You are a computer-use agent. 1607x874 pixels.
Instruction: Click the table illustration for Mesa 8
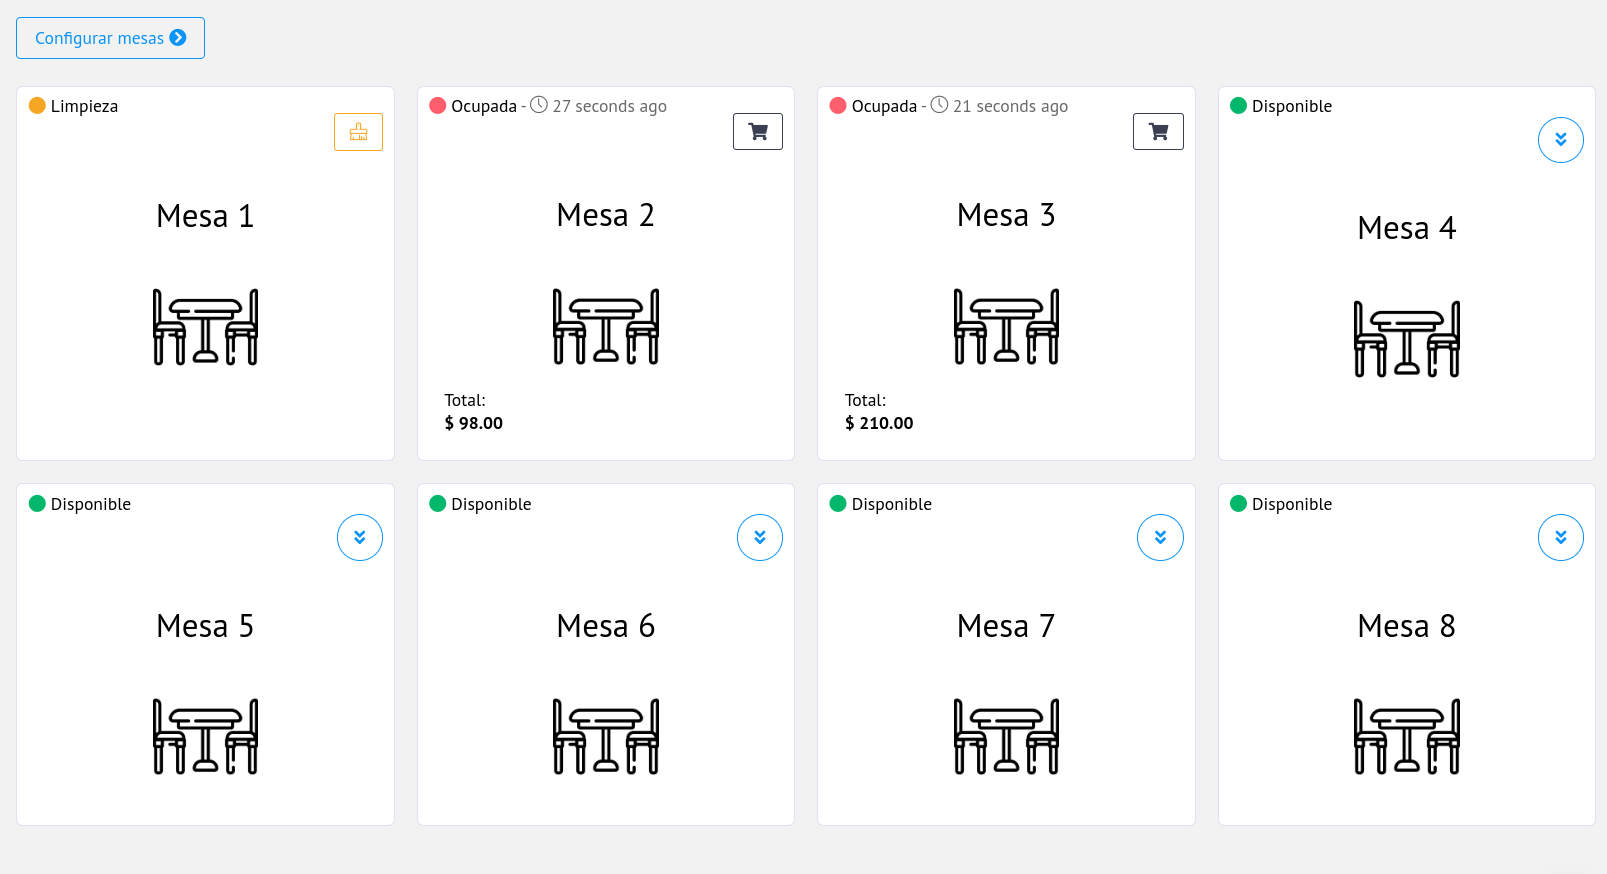tap(1406, 736)
